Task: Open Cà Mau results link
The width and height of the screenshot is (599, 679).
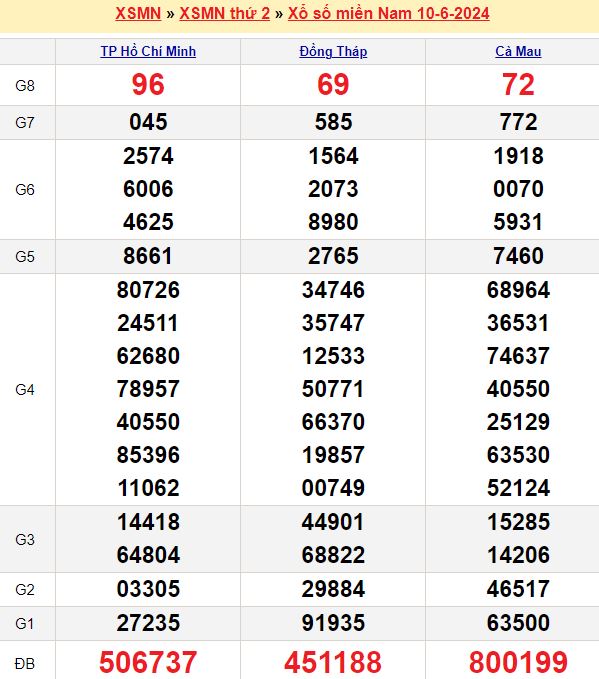Action: (x=518, y=52)
